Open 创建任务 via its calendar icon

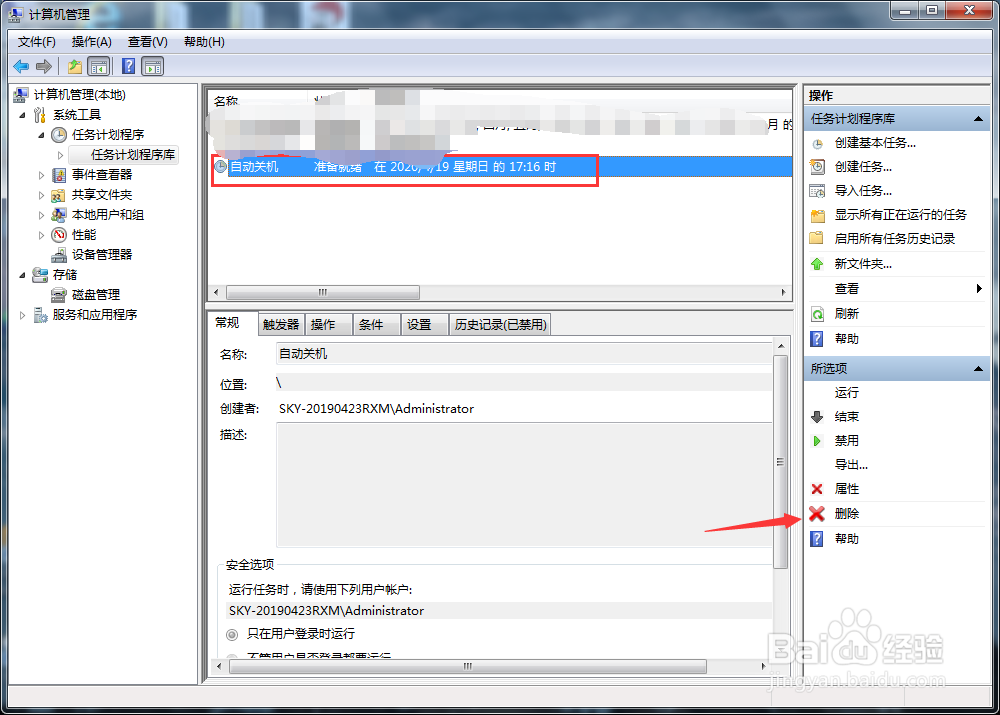(x=818, y=167)
